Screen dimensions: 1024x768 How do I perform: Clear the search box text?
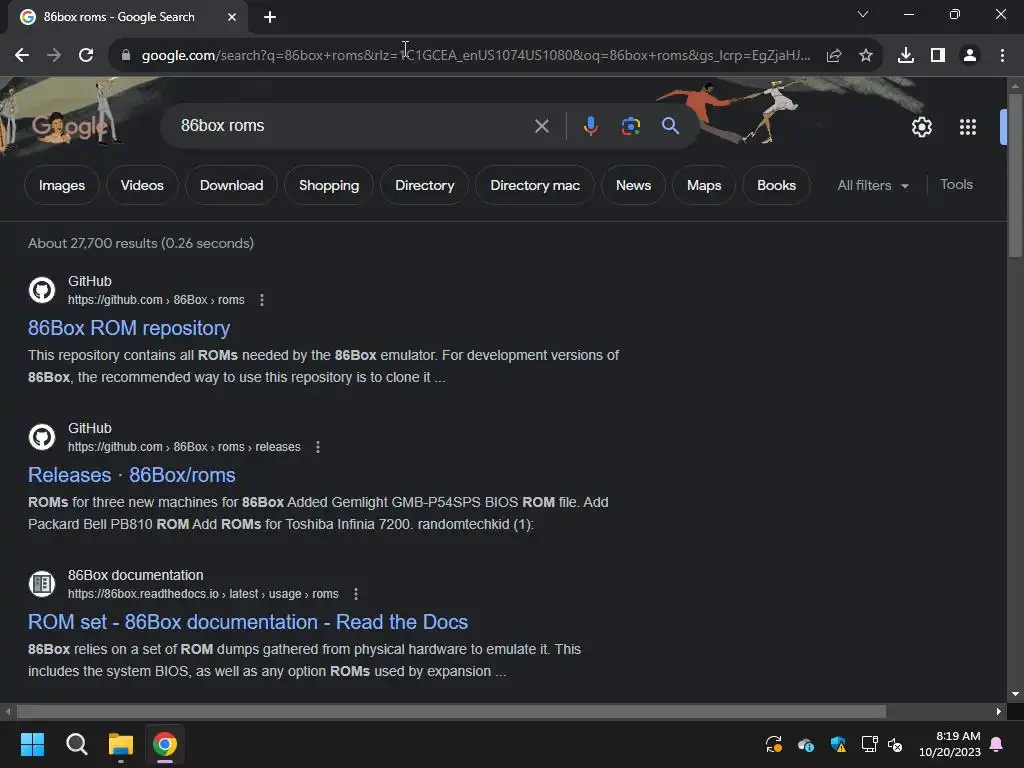point(541,126)
